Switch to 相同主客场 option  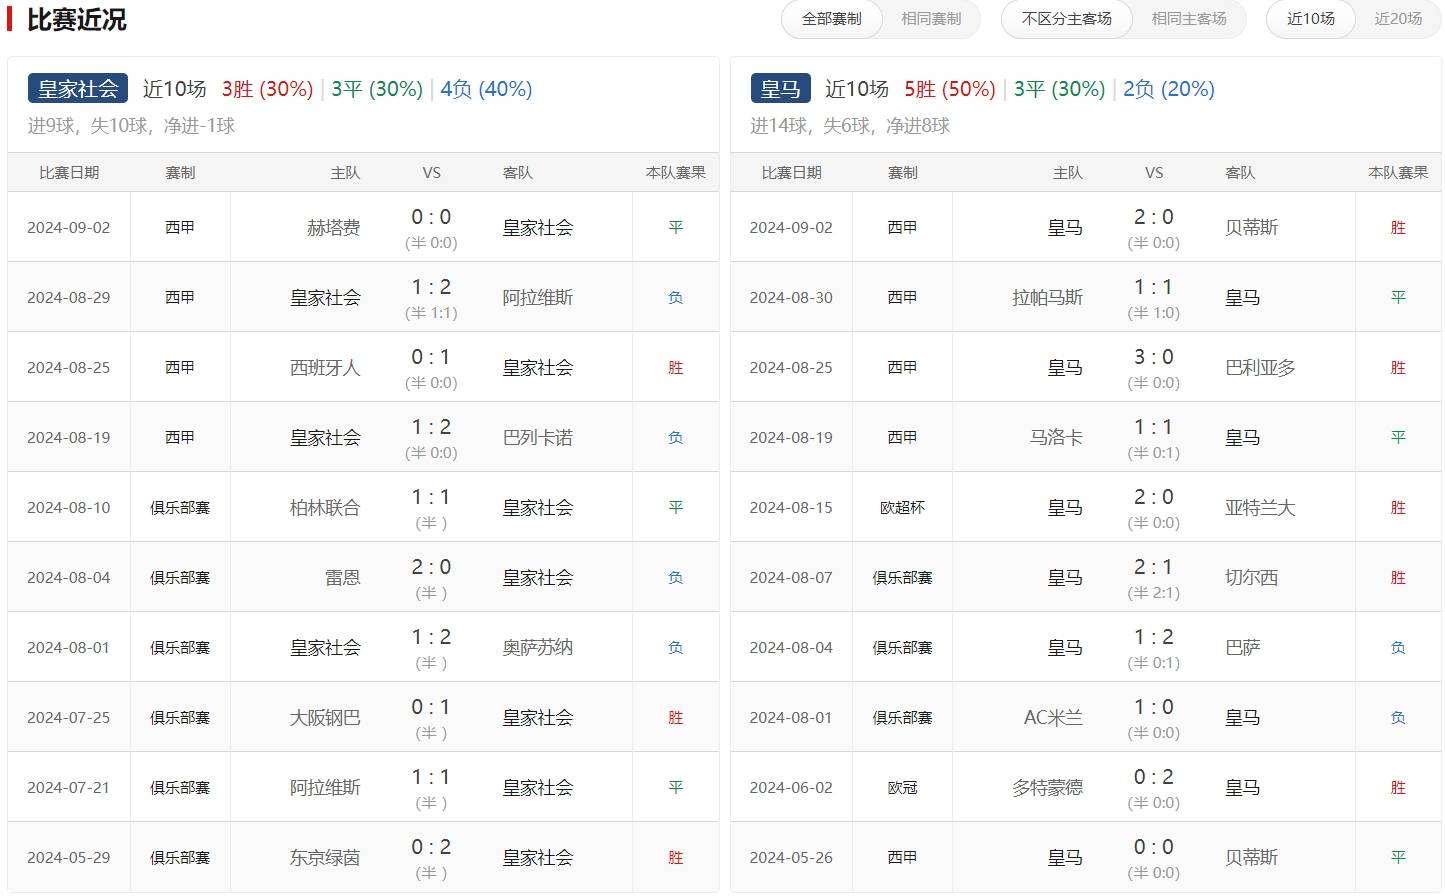[1189, 19]
